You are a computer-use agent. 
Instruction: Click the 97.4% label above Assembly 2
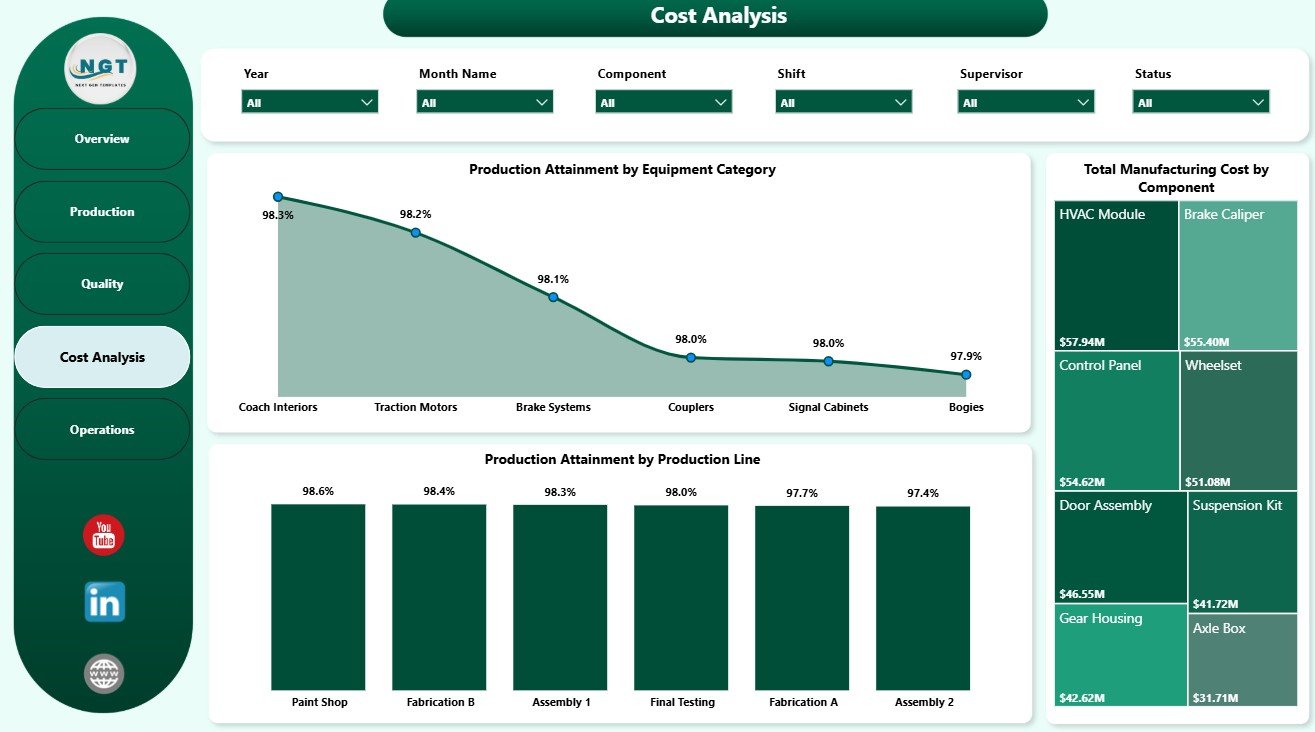(923, 493)
